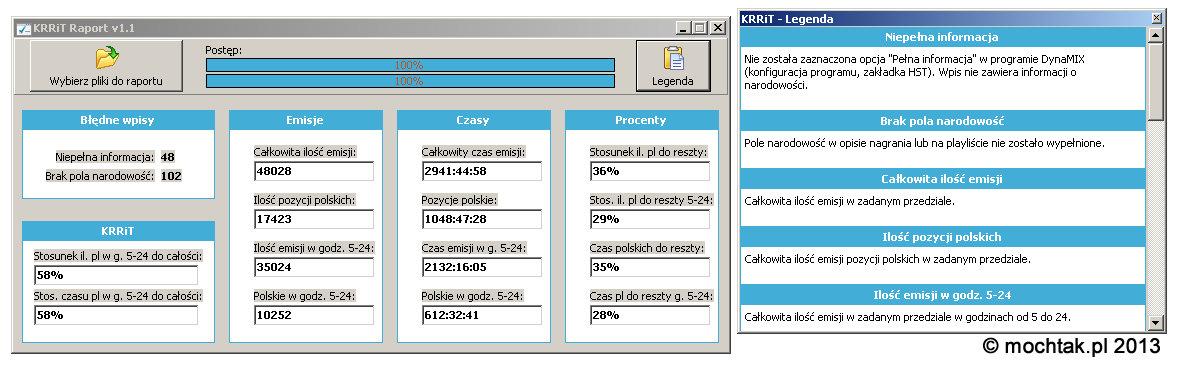Click the lower 100% progress bar
This screenshot has width=1188, height=381.
click(x=410, y=80)
